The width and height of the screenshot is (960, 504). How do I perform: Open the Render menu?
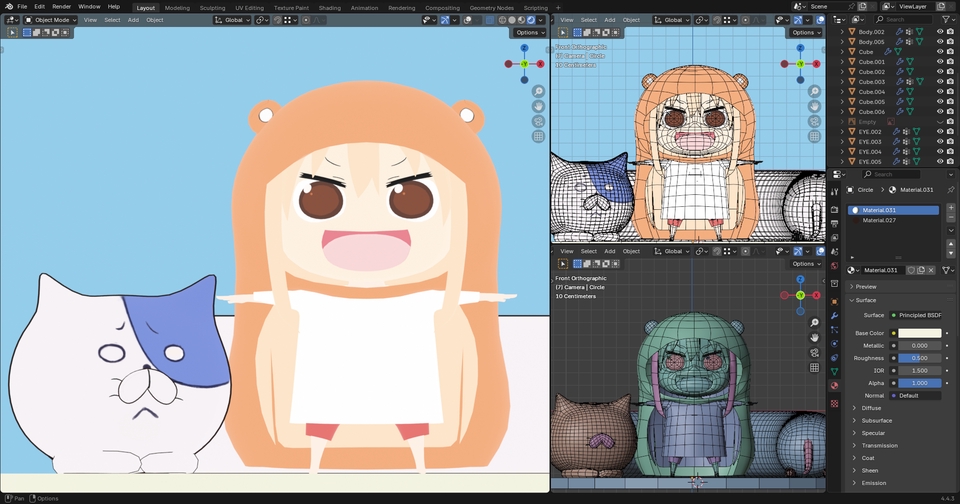(61, 7)
